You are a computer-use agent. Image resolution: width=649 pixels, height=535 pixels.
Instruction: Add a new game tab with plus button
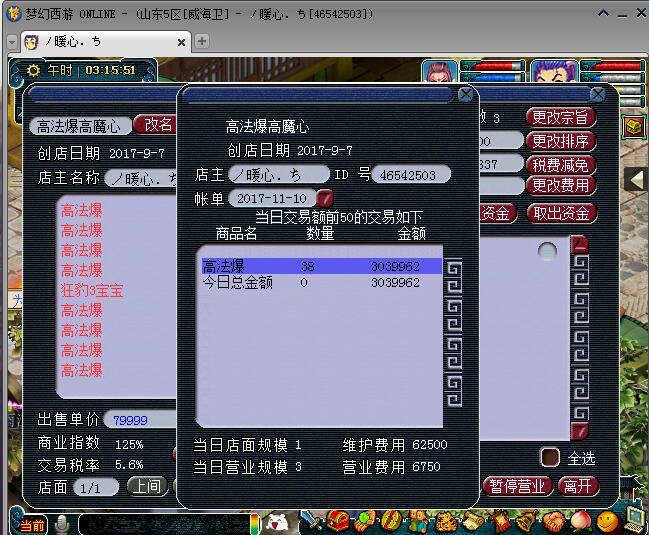[x=202, y=41]
